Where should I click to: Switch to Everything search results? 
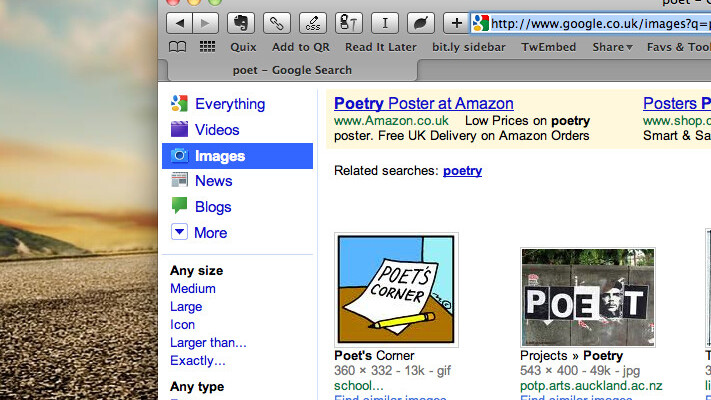(x=230, y=104)
